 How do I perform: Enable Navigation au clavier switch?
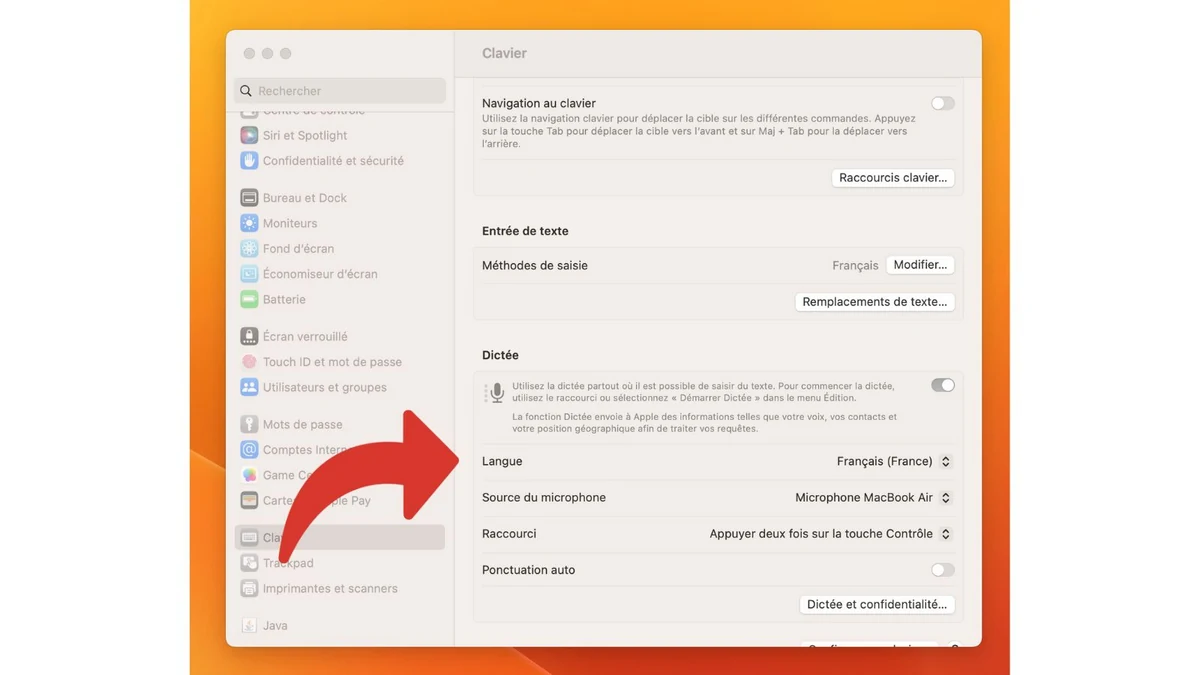coord(943,103)
